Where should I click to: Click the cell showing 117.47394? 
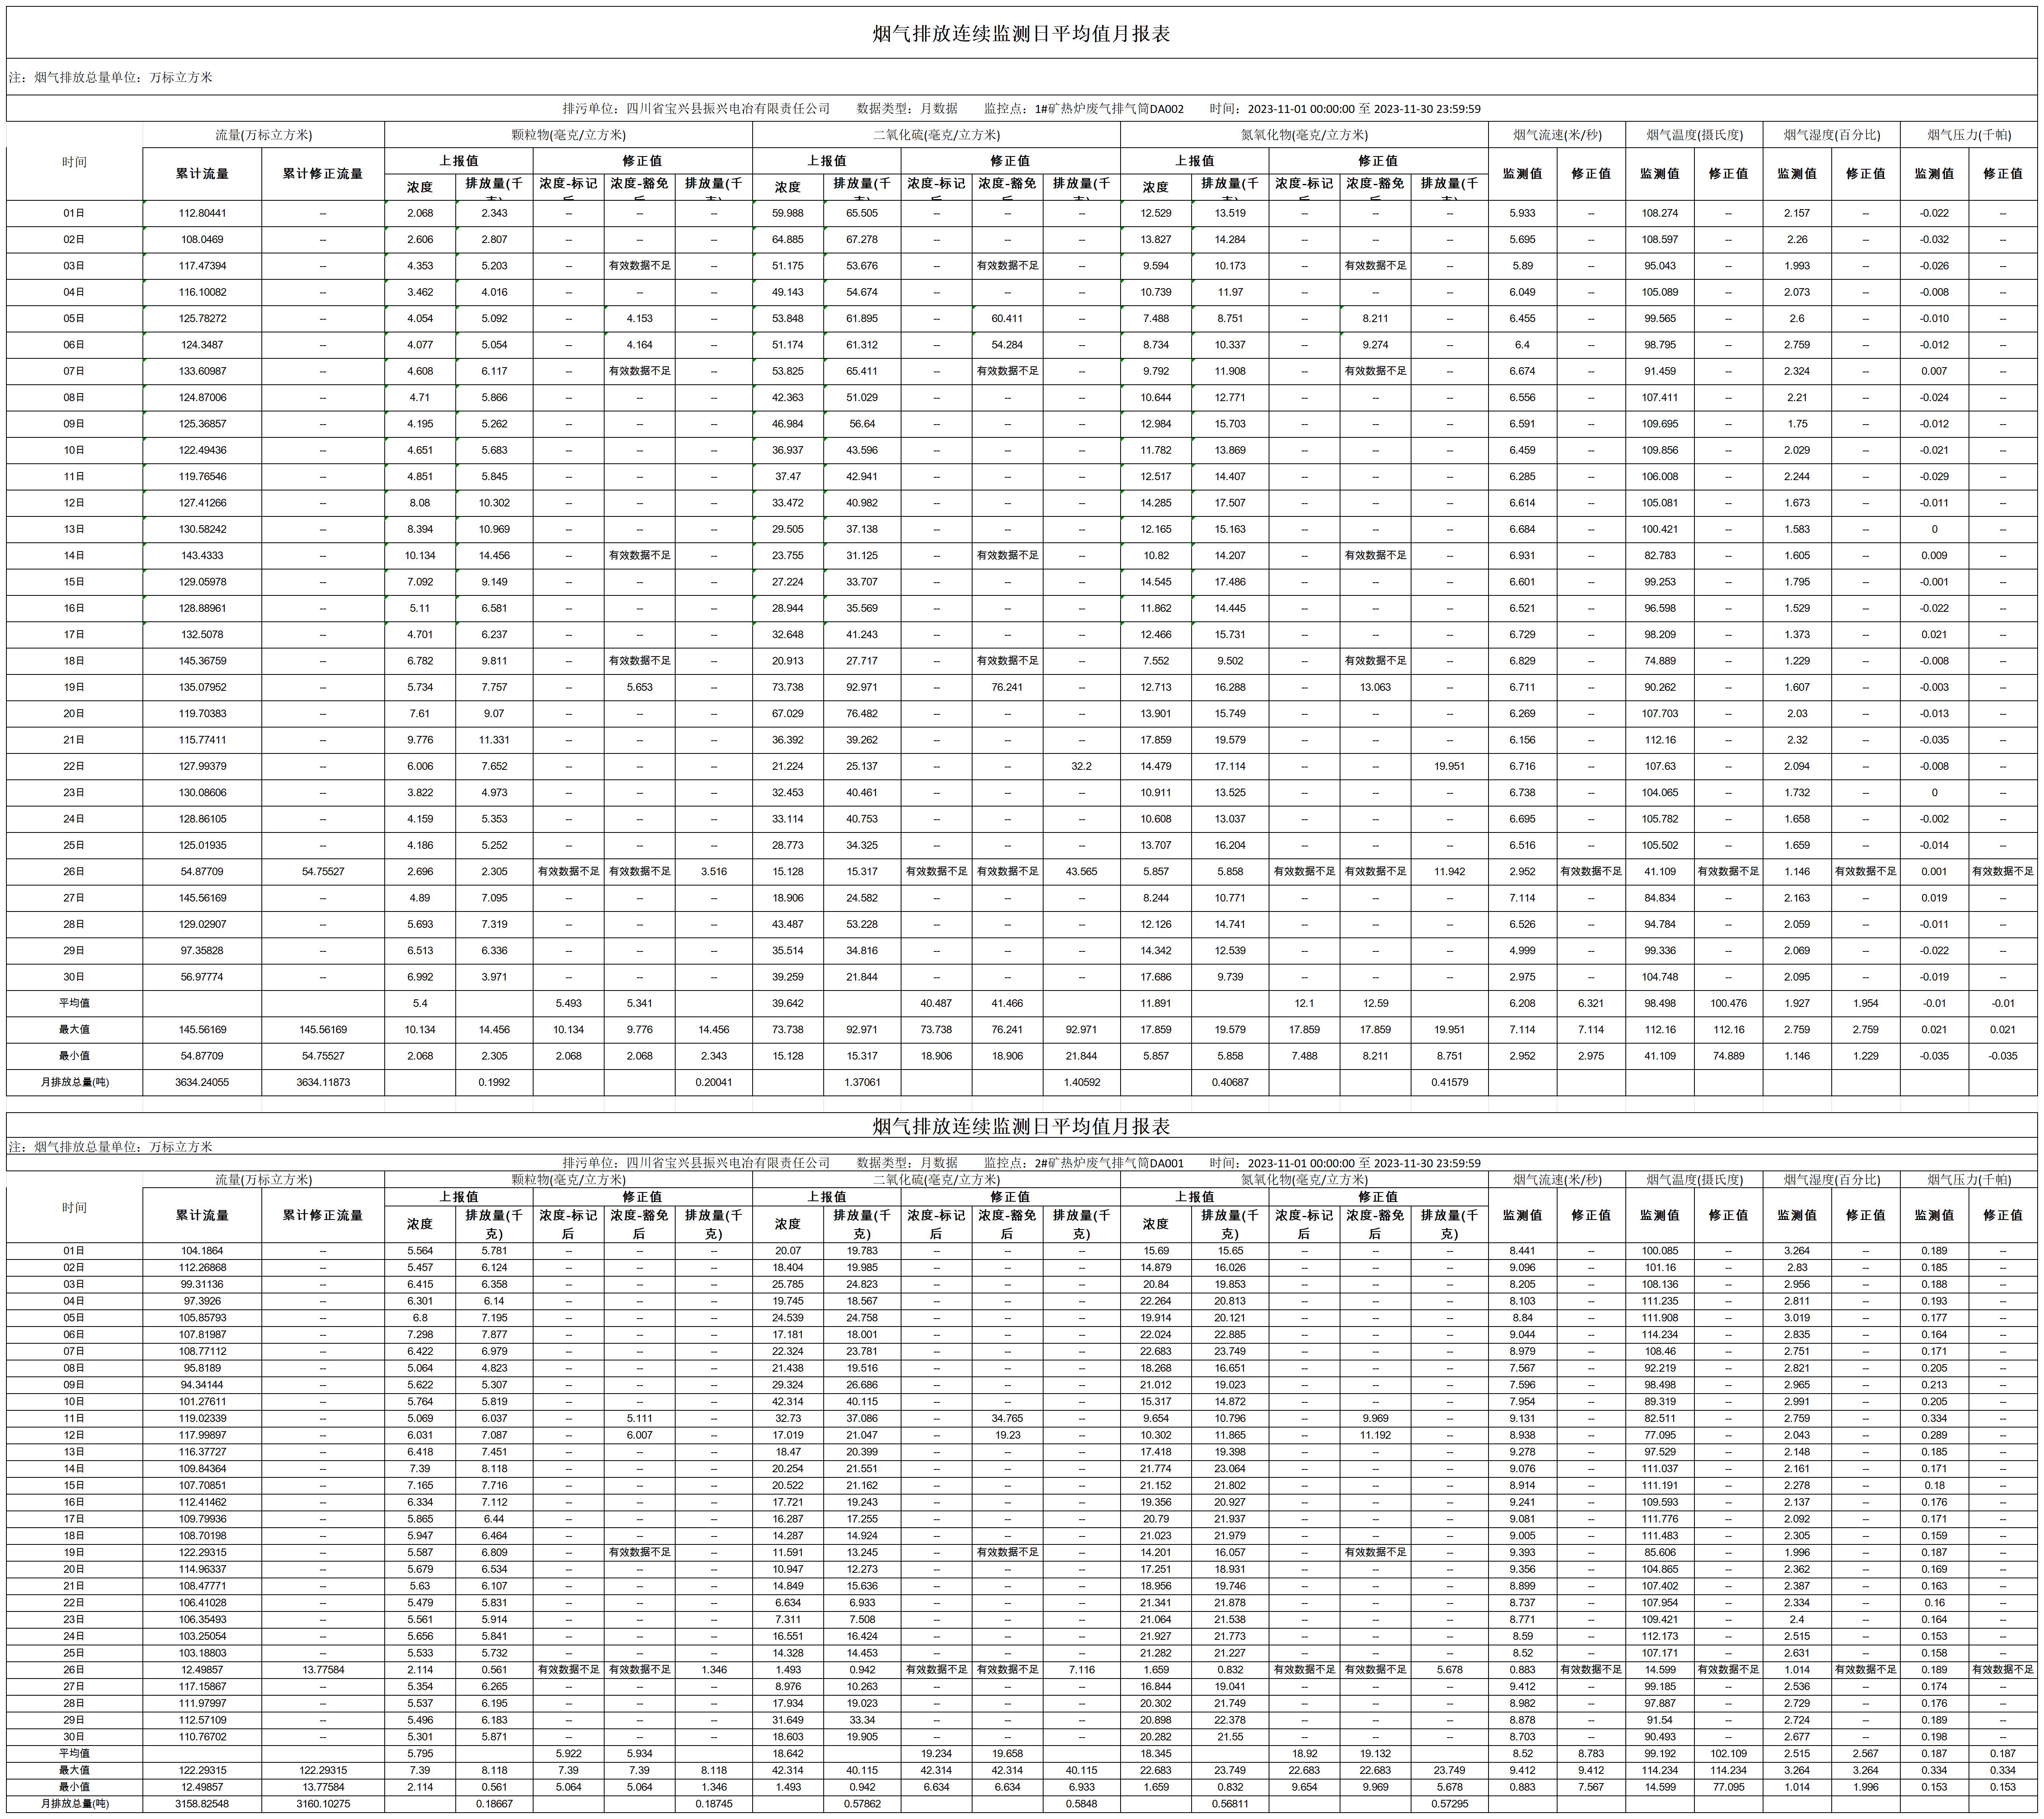pos(202,266)
